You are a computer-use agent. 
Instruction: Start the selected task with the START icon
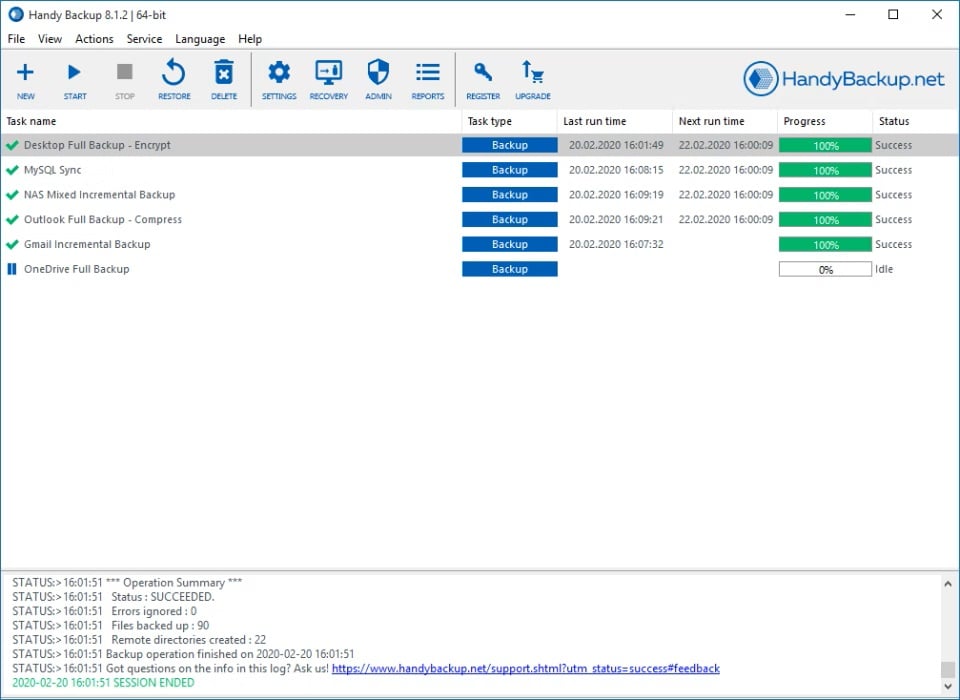point(75,80)
